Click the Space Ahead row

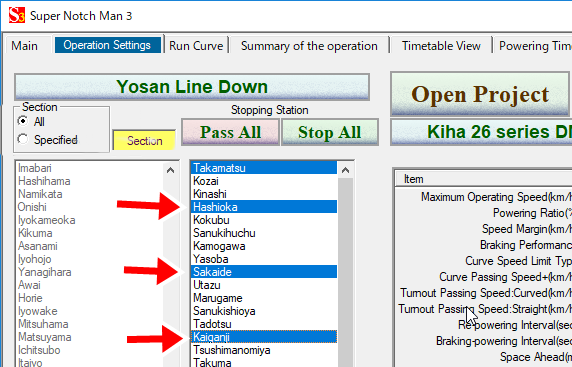coord(484,357)
